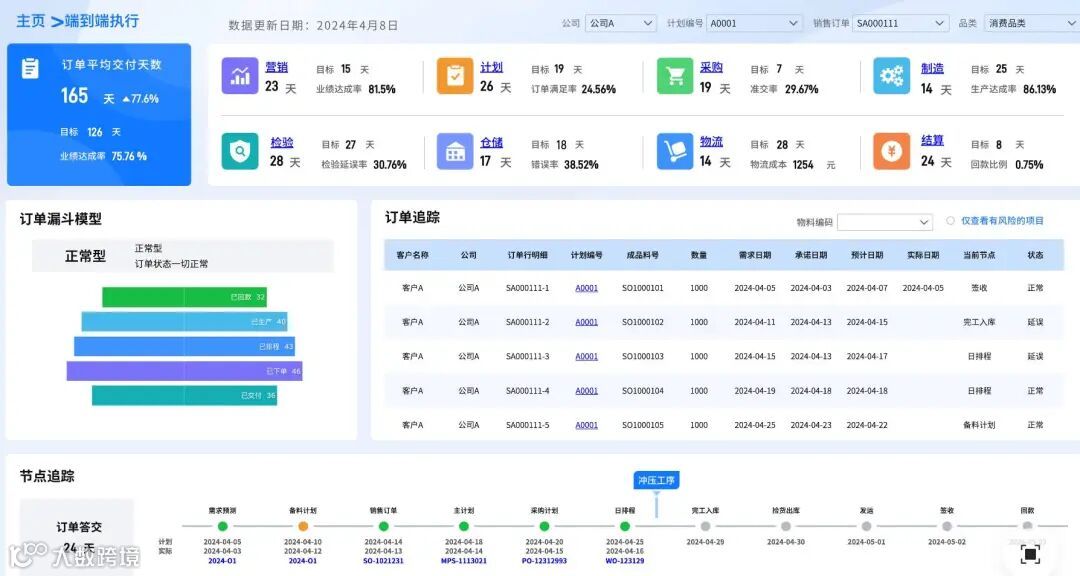Screen dimensions: 1080x576
Task: Open the 仓储 link
Action: coord(491,142)
